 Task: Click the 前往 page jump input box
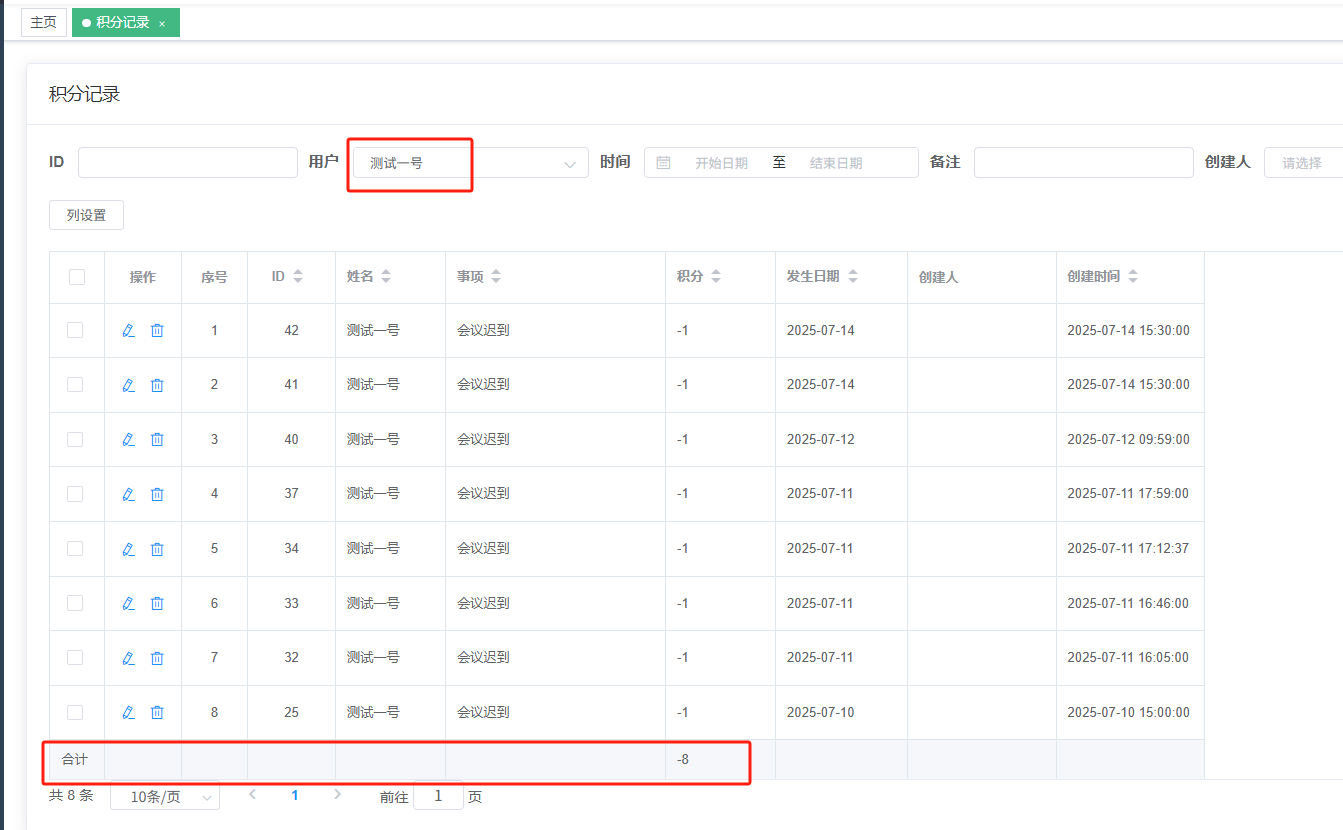[438, 796]
